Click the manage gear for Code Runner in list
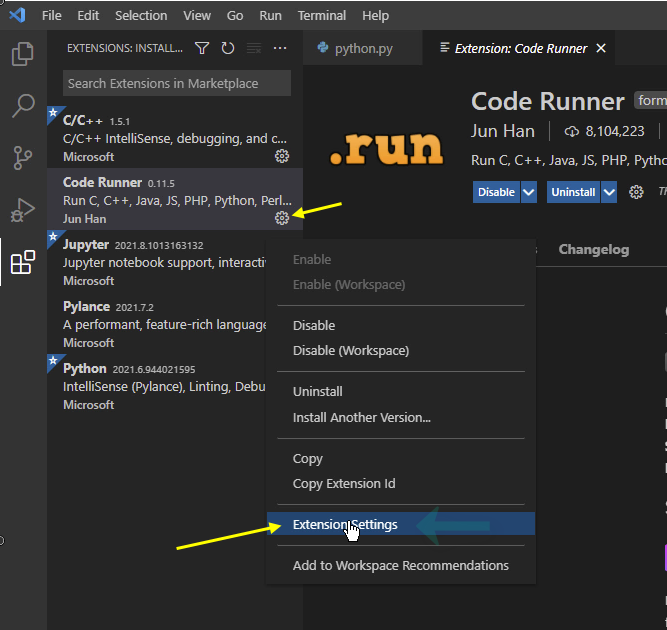 click(282, 218)
